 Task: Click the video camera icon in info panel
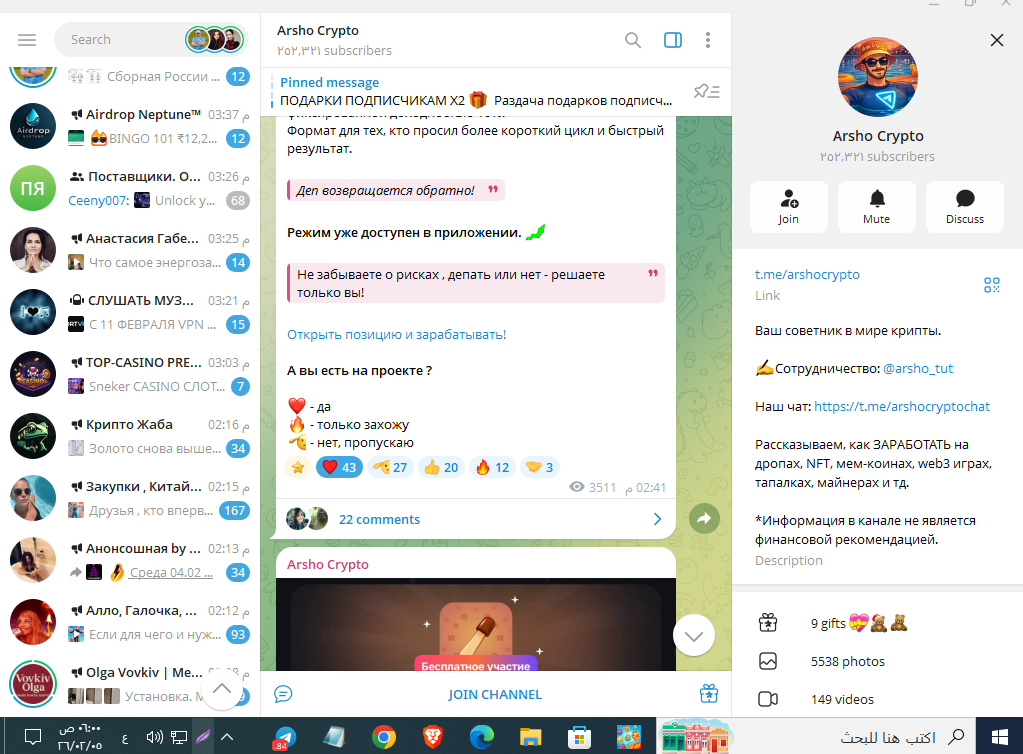click(x=768, y=699)
